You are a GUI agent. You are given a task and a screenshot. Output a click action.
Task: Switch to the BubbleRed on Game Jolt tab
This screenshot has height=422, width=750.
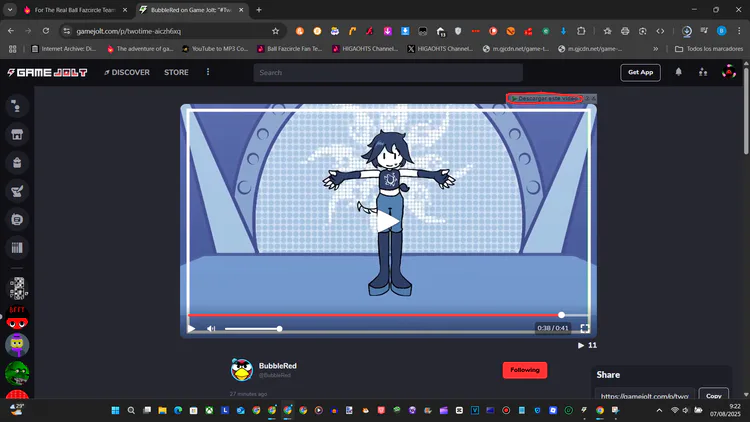click(x=191, y=10)
